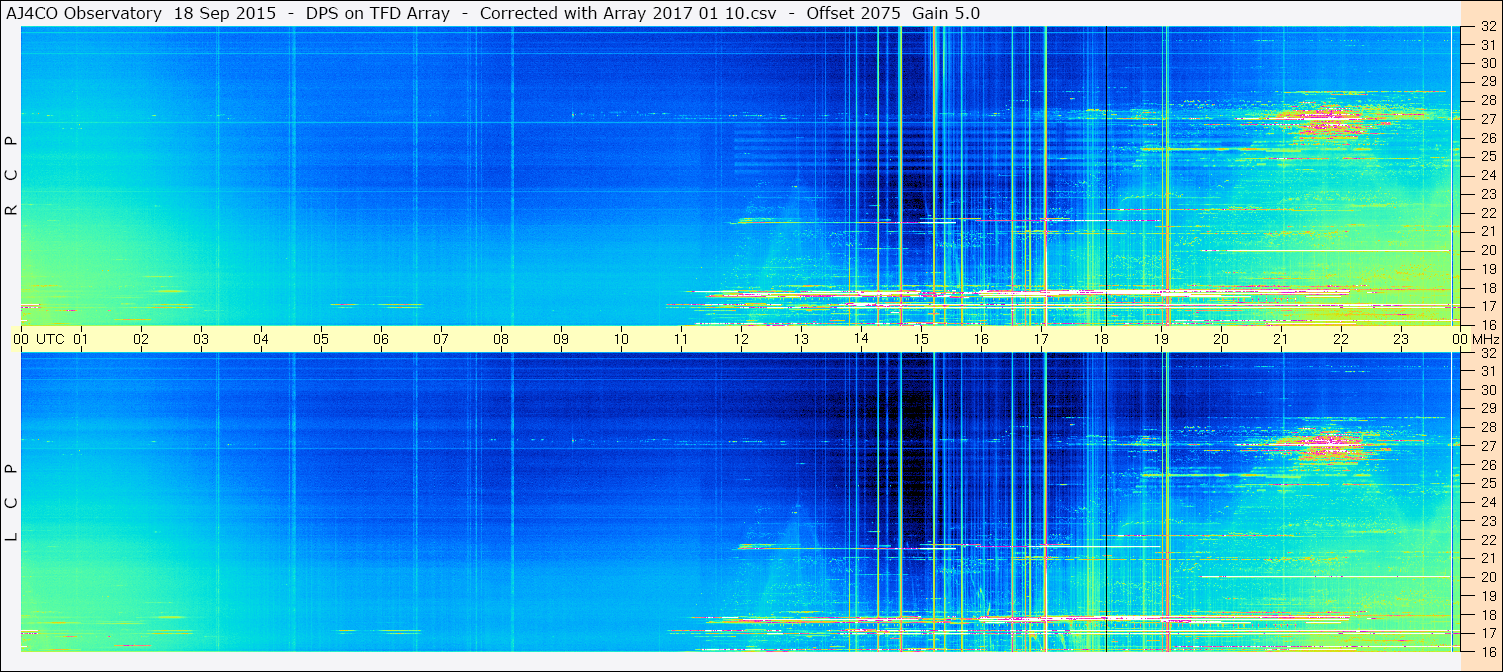Click the 31 MHz tick in LCP panel
The image size is (1503, 672).
(x=1488, y=372)
